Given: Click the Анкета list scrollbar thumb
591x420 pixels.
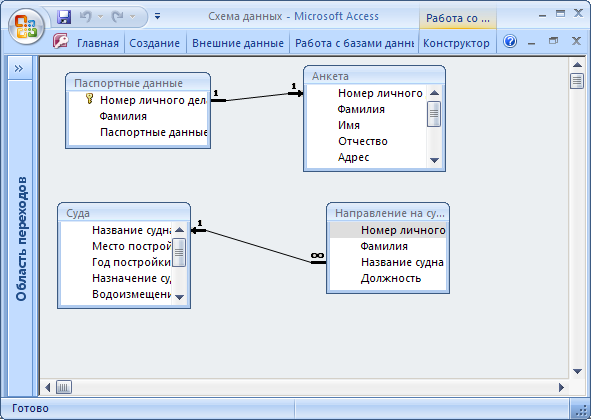Looking at the screenshot, I should pos(434,113).
